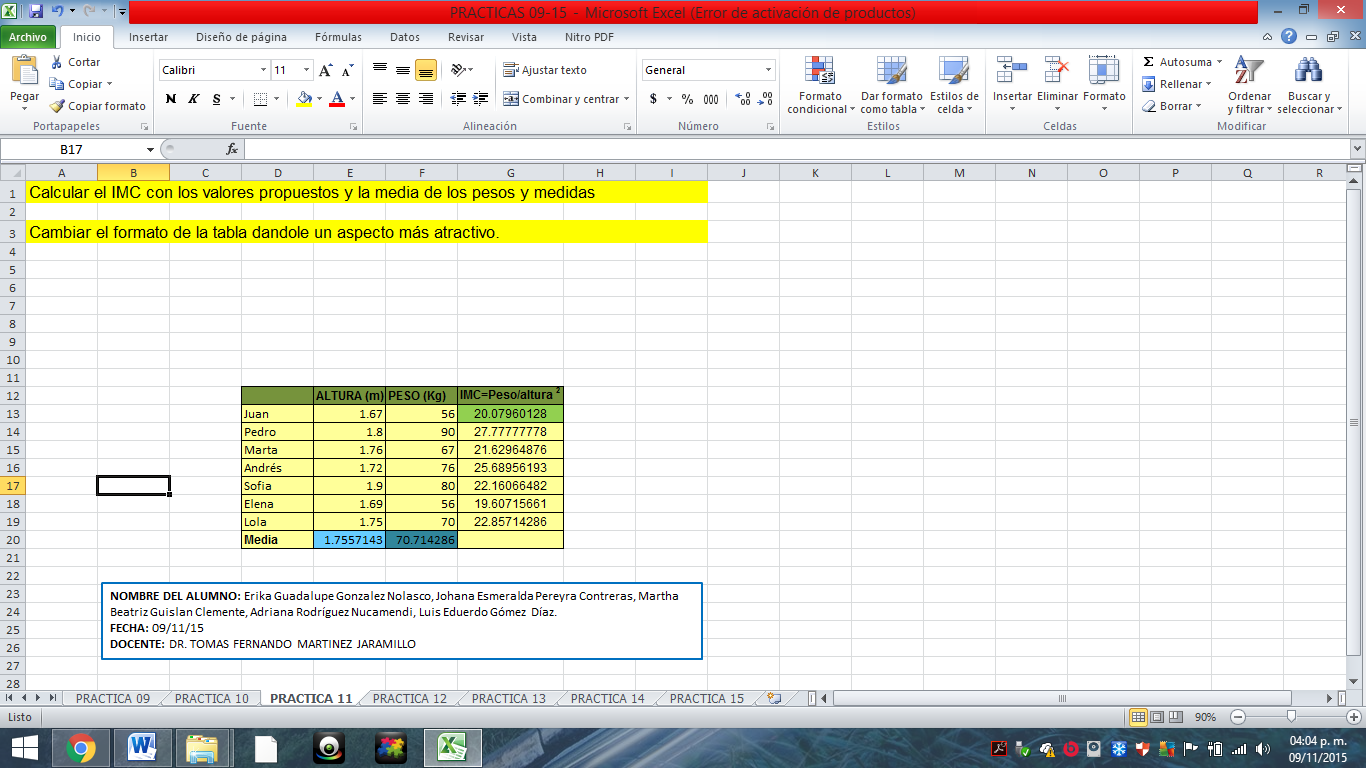Viewport: 1366px width, 768px height.
Task: Open the PRACTICA 12 sheet tab
Action: [409, 699]
